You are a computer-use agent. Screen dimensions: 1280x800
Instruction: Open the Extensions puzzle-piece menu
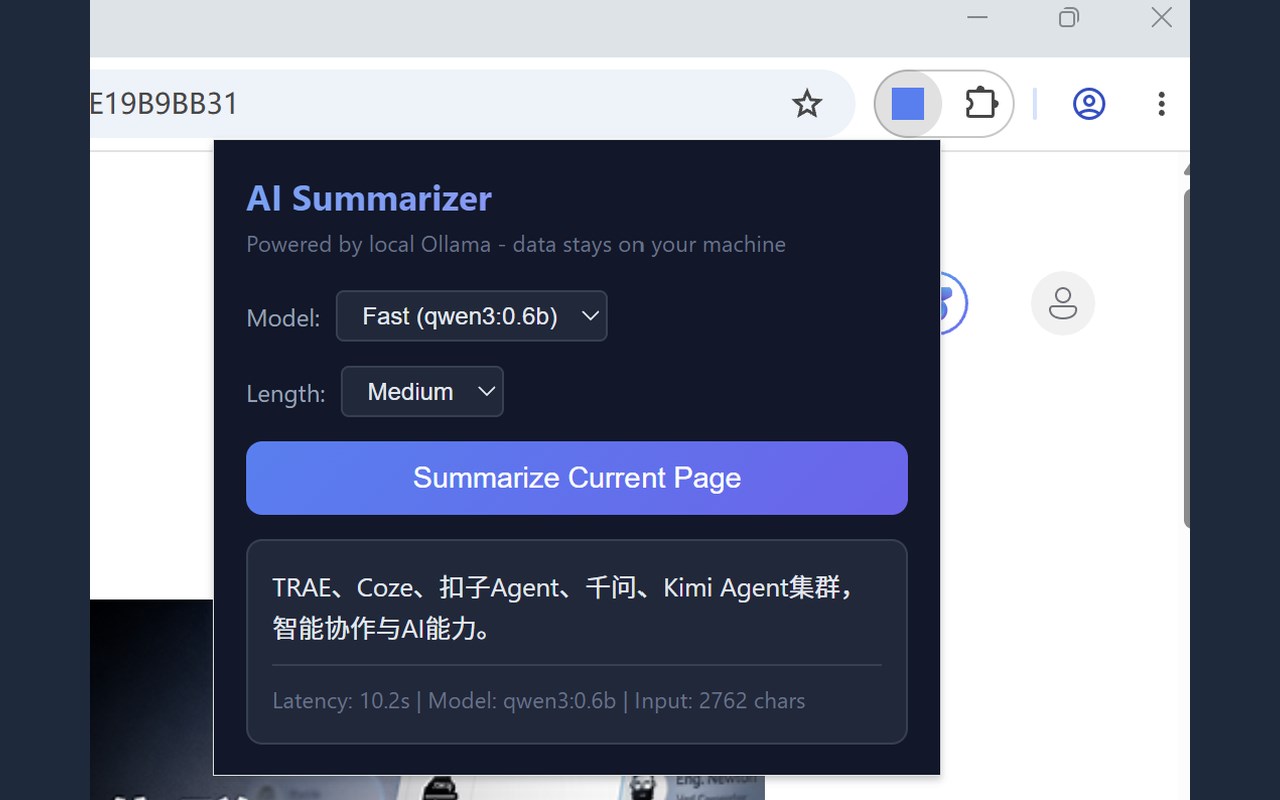click(981, 103)
